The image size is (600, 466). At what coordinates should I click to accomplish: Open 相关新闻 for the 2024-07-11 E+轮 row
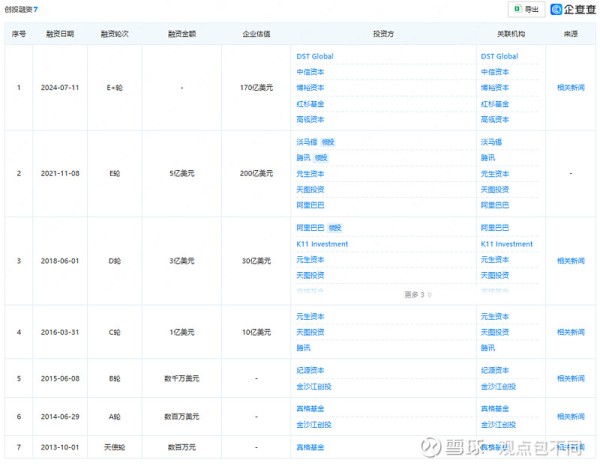570,88
